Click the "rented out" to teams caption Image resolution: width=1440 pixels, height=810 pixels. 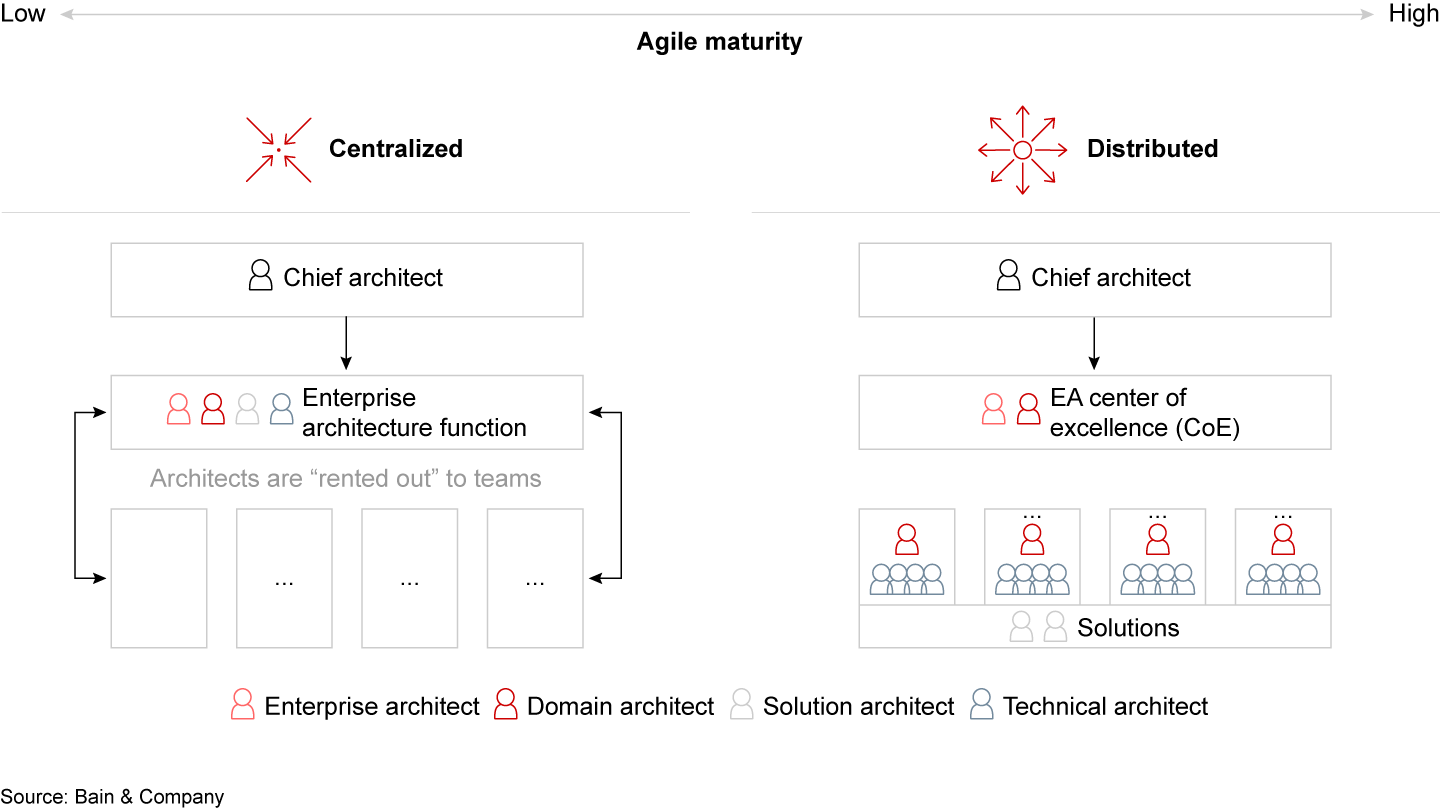coord(345,479)
